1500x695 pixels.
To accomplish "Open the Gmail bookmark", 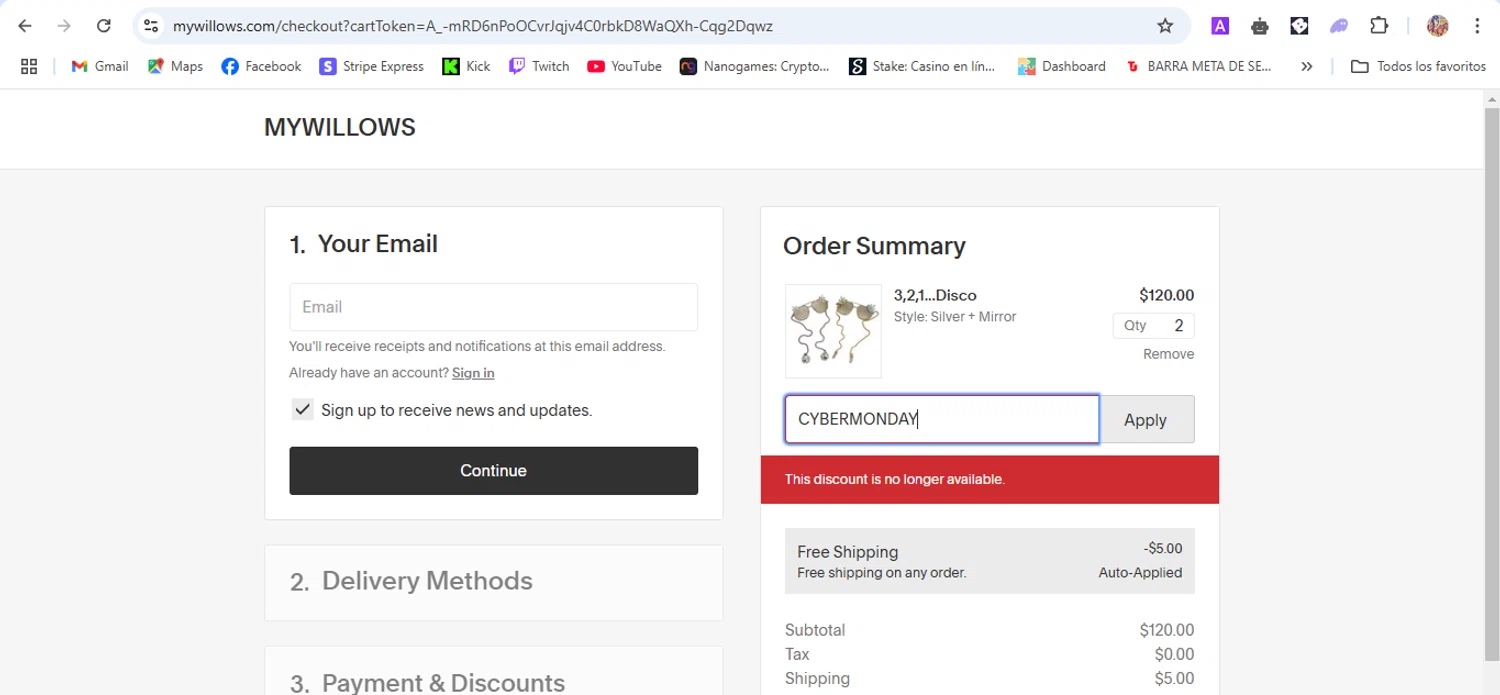I will [x=100, y=66].
